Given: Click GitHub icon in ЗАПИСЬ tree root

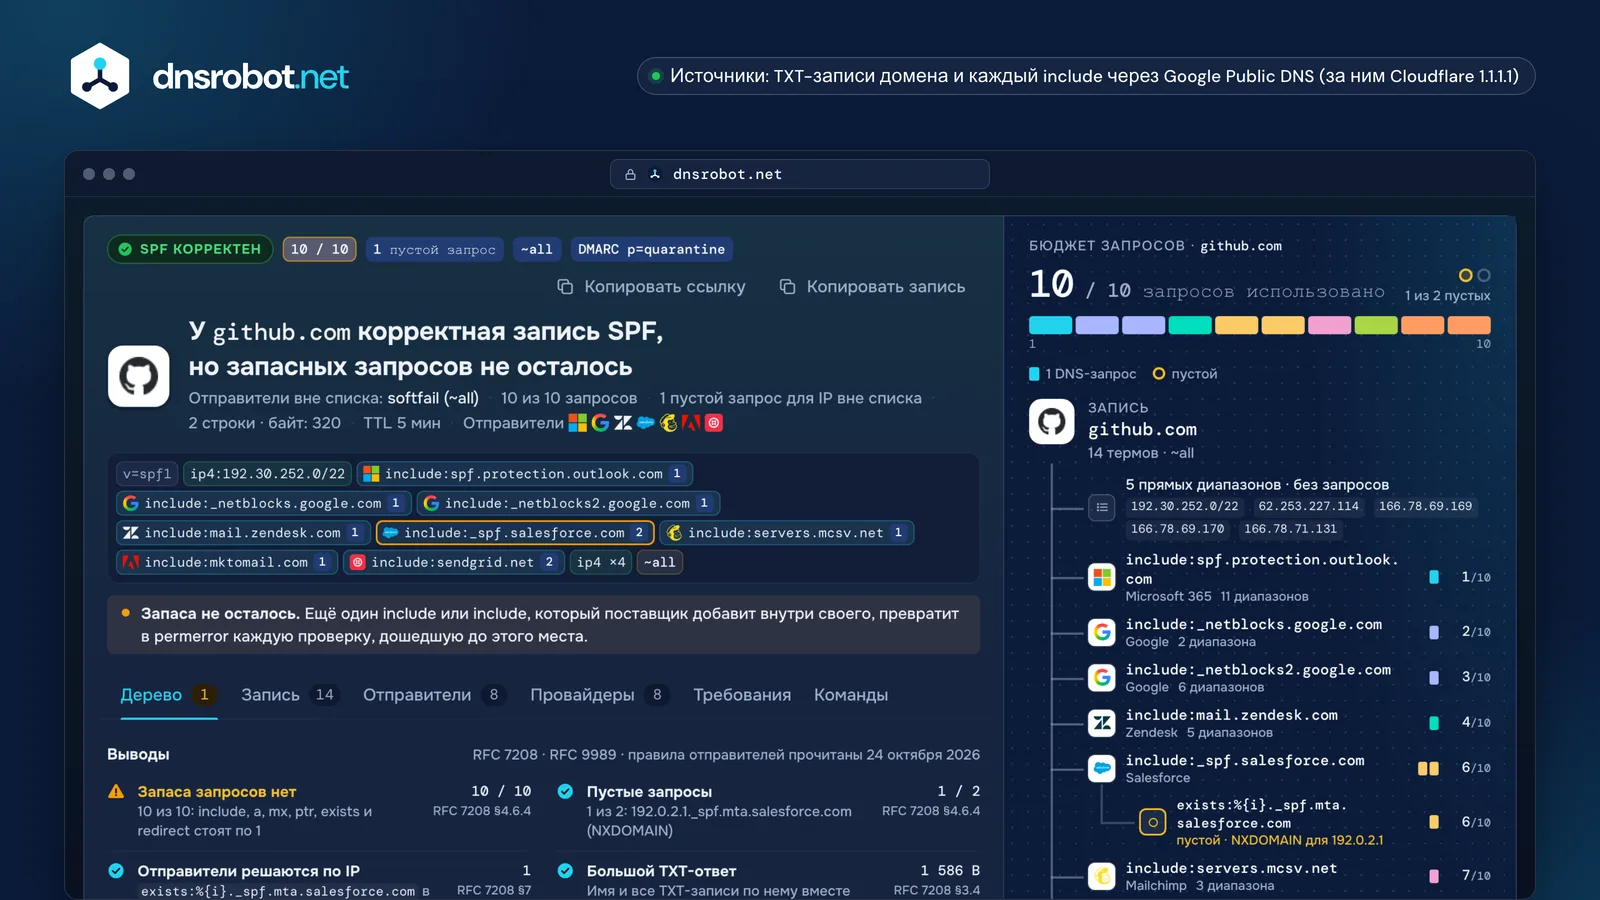Looking at the screenshot, I should [1051, 421].
